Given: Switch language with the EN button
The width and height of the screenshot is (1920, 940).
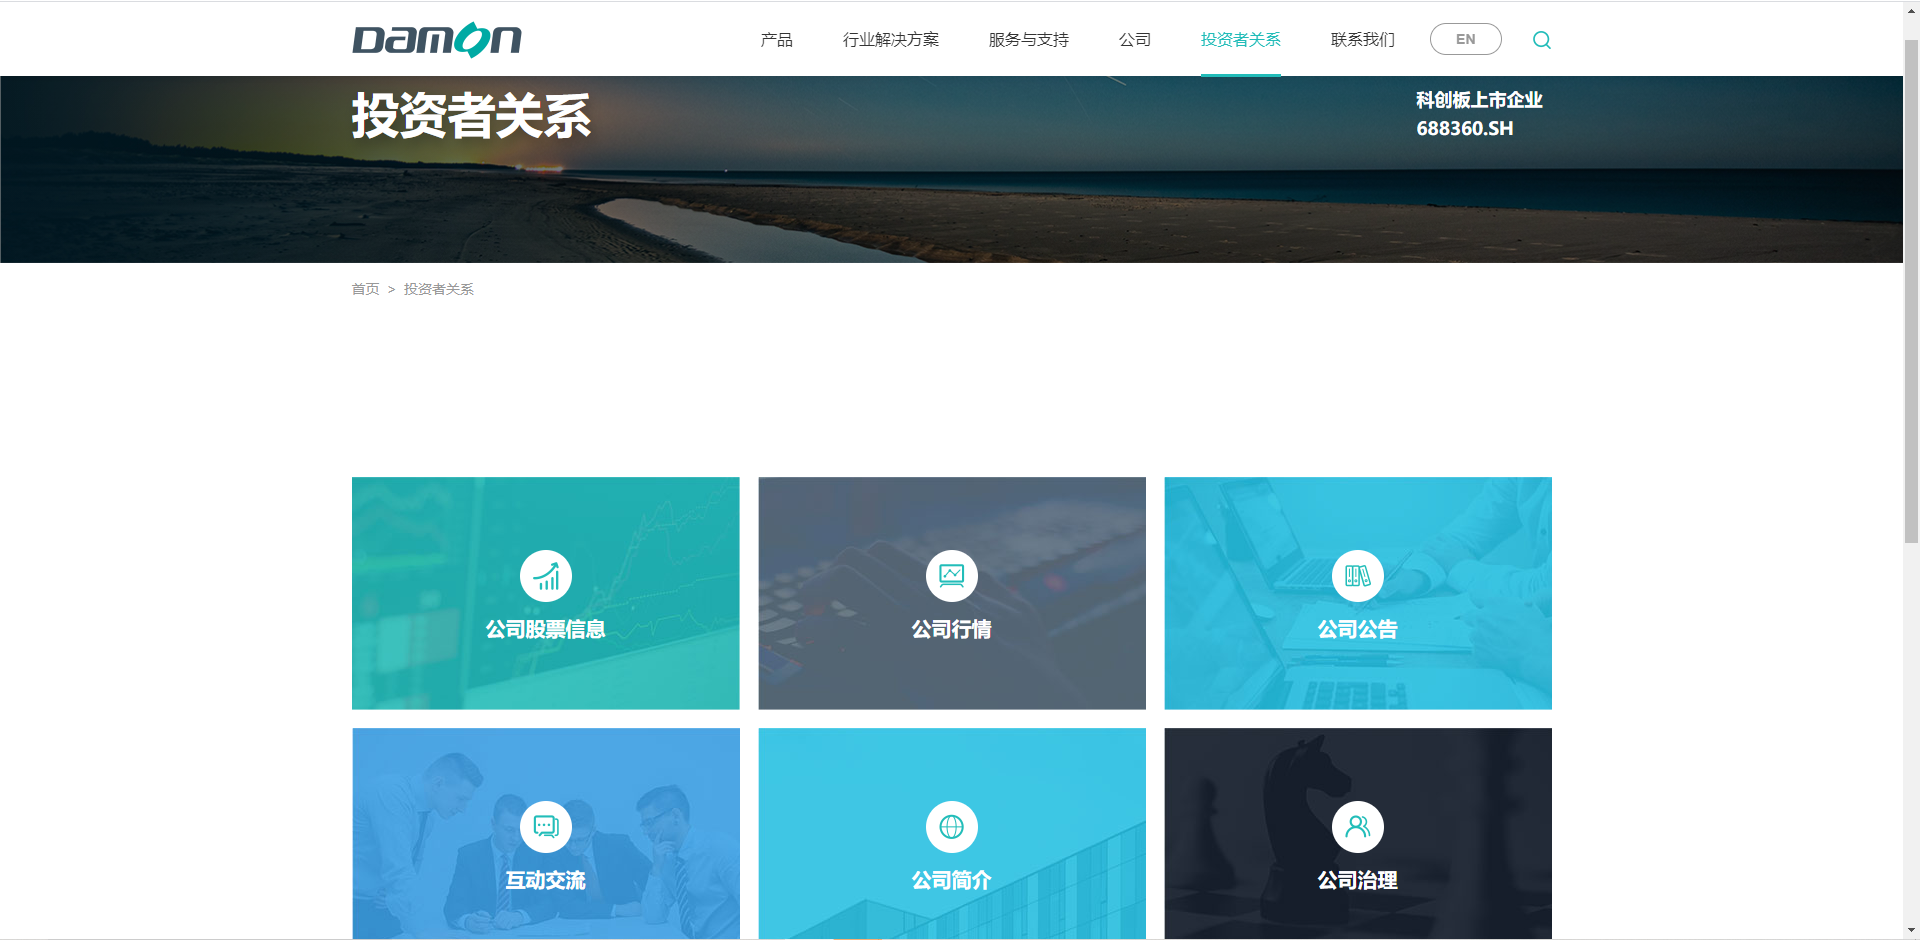Looking at the screenshot, I should click(1465, 40).
